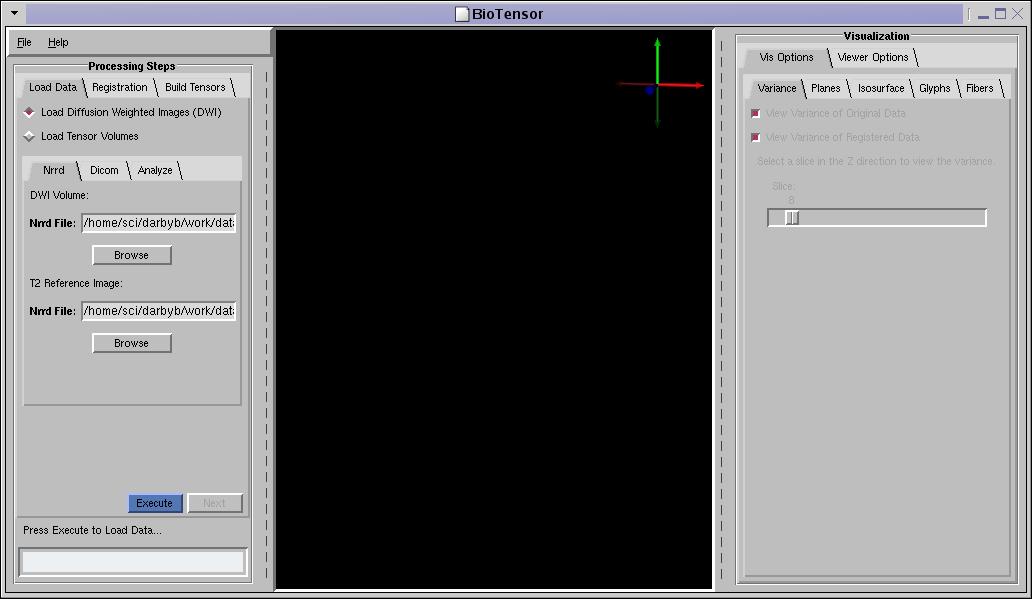Browse for the T2 Reference Image file
The width and height of the screenshot is (1032, 599).
132,343
